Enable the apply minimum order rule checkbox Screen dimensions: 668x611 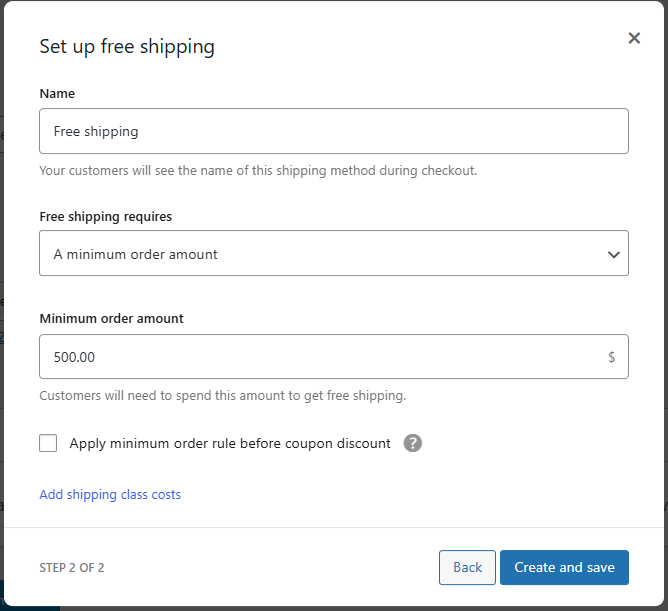pos(48,443)
